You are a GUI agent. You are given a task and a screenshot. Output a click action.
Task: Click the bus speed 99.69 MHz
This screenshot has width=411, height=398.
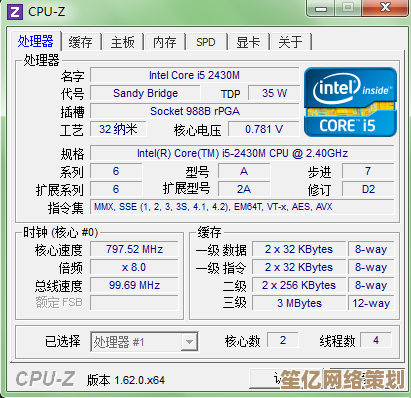[x=134, y=285]
